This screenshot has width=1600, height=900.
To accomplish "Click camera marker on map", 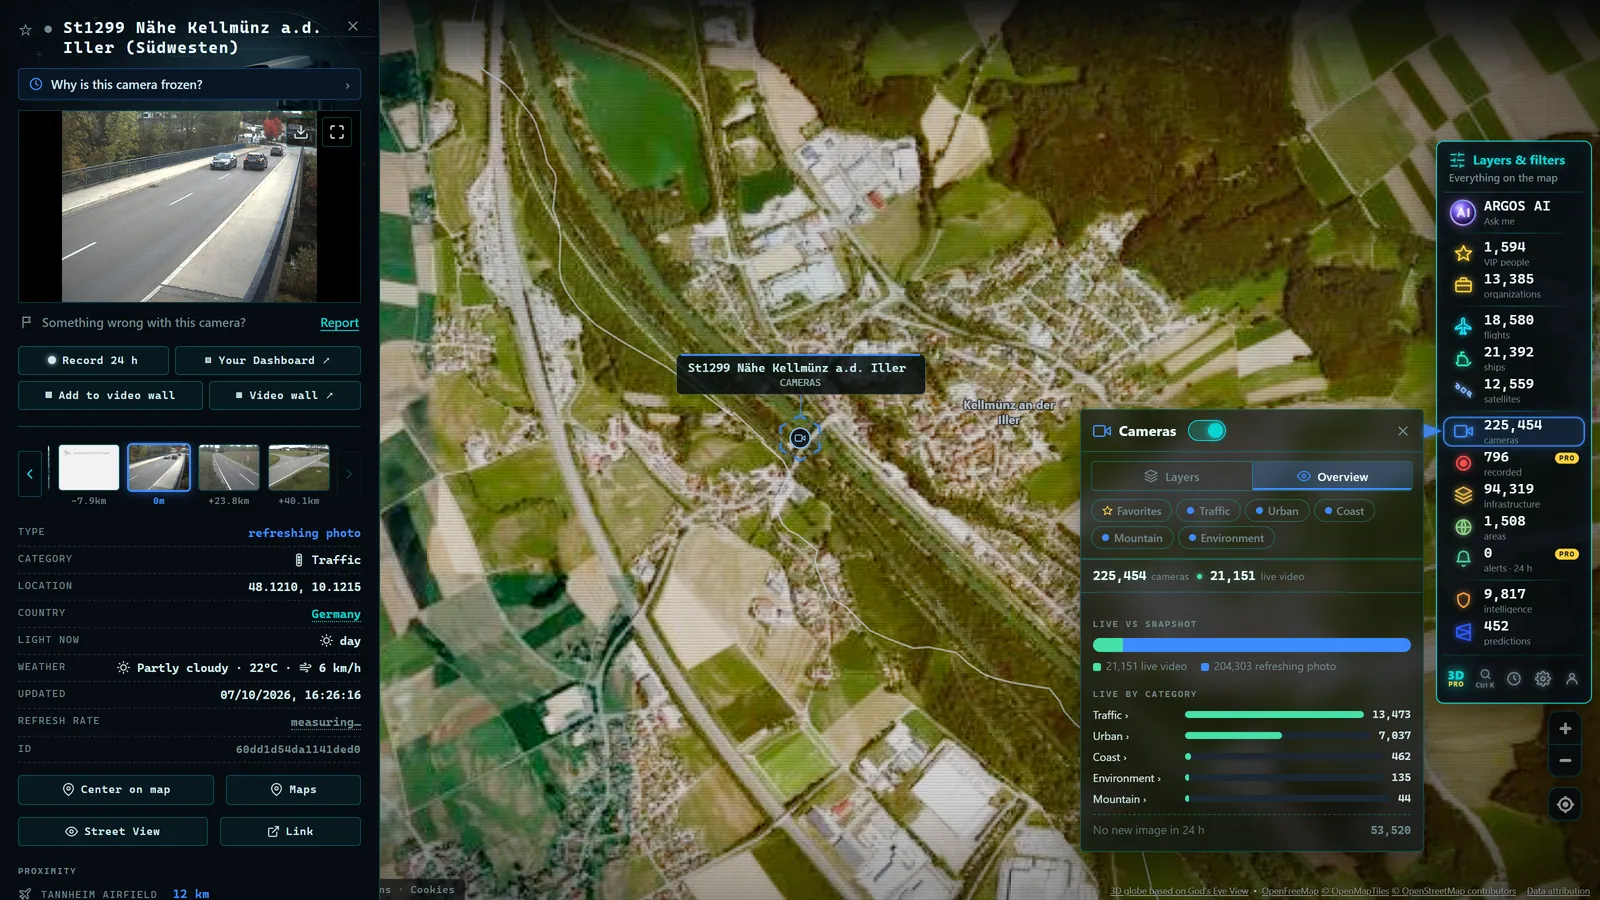I will tap(800, 438).
